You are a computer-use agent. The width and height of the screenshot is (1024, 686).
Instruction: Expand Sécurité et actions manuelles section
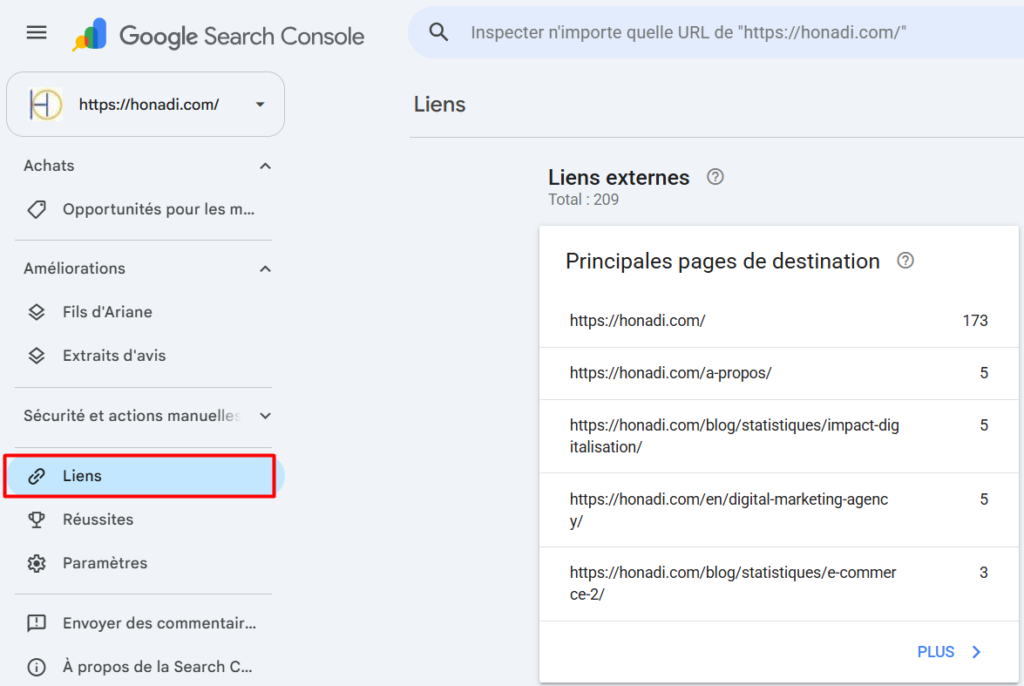[x=265, y=416]
